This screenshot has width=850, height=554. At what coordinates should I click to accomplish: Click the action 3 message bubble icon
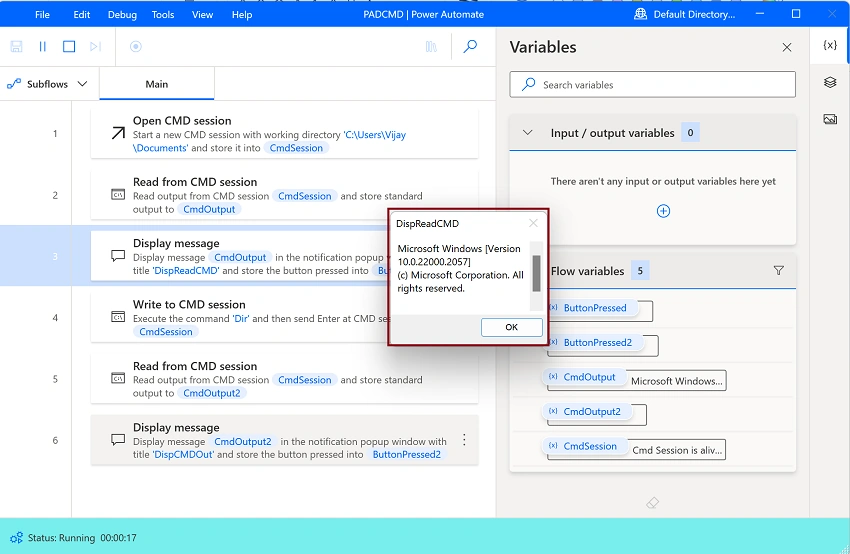click(118, 256)
